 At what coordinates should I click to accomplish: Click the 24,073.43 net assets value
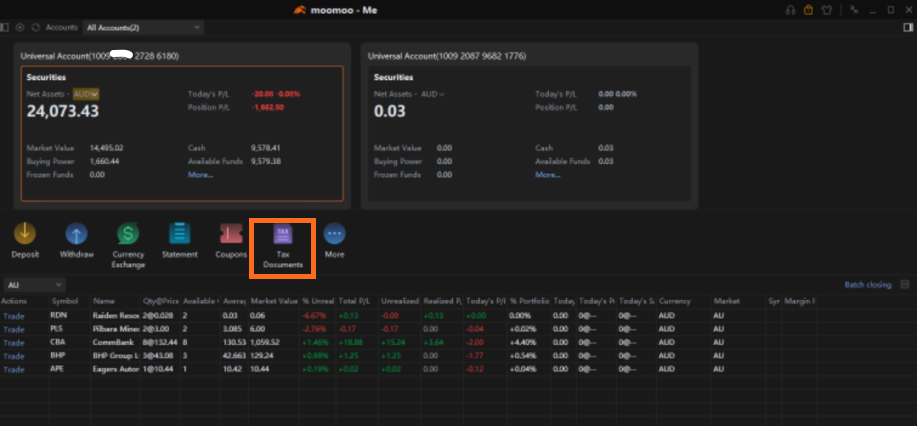63,111
